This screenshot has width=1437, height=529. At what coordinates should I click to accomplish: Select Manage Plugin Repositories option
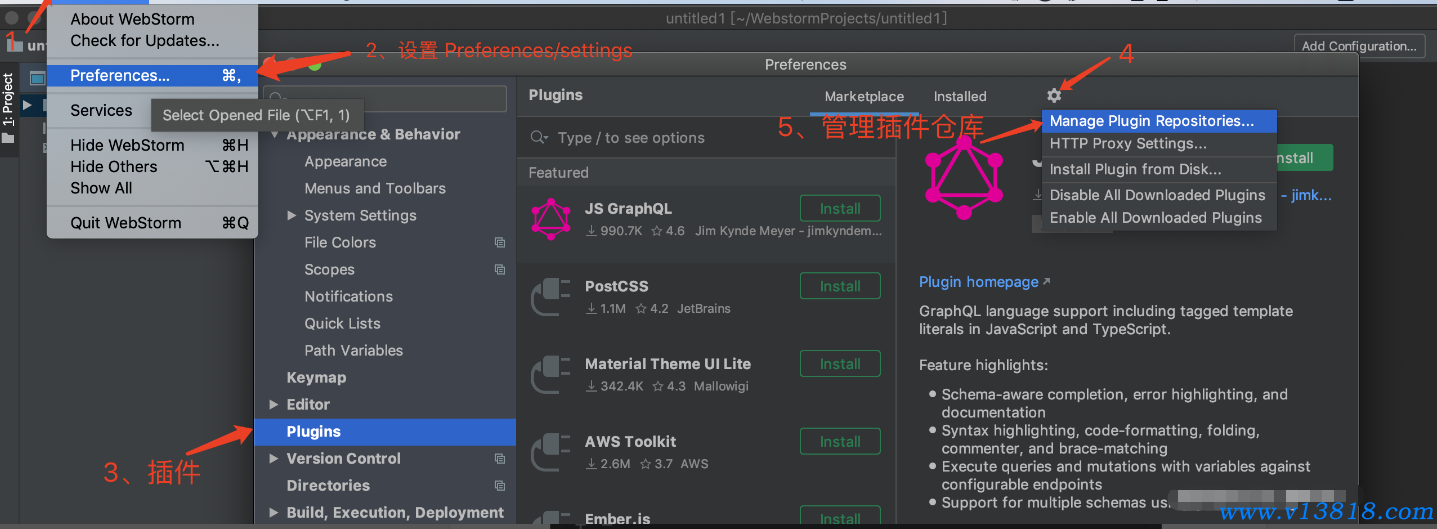click(1159, 121)
